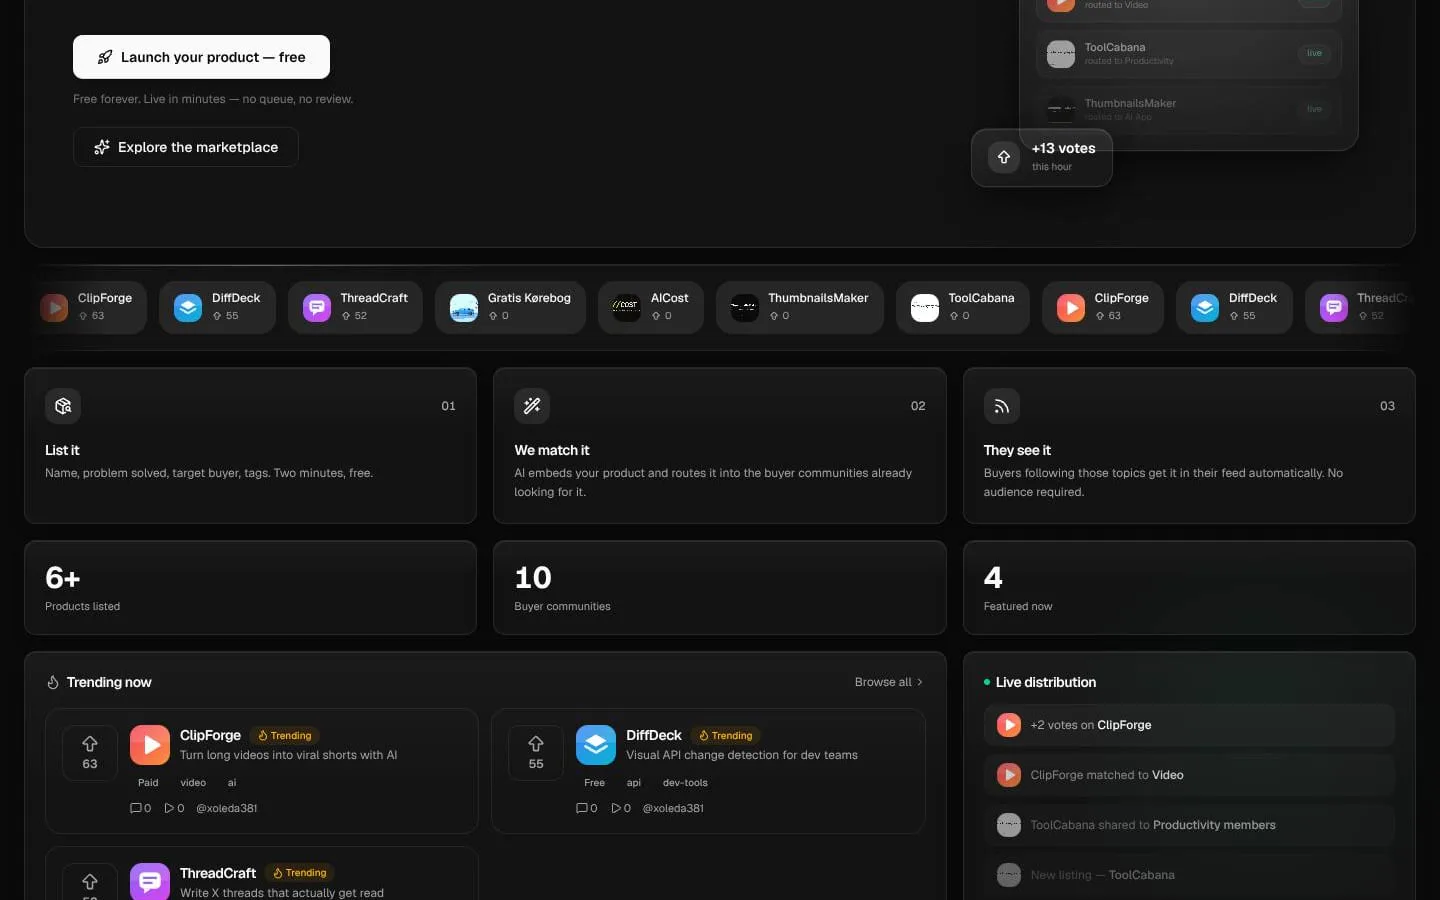Click ToolCabana icon in shared to Productivity row
The height and width of the screenshot is (900, 1440).
(1009, 825)
